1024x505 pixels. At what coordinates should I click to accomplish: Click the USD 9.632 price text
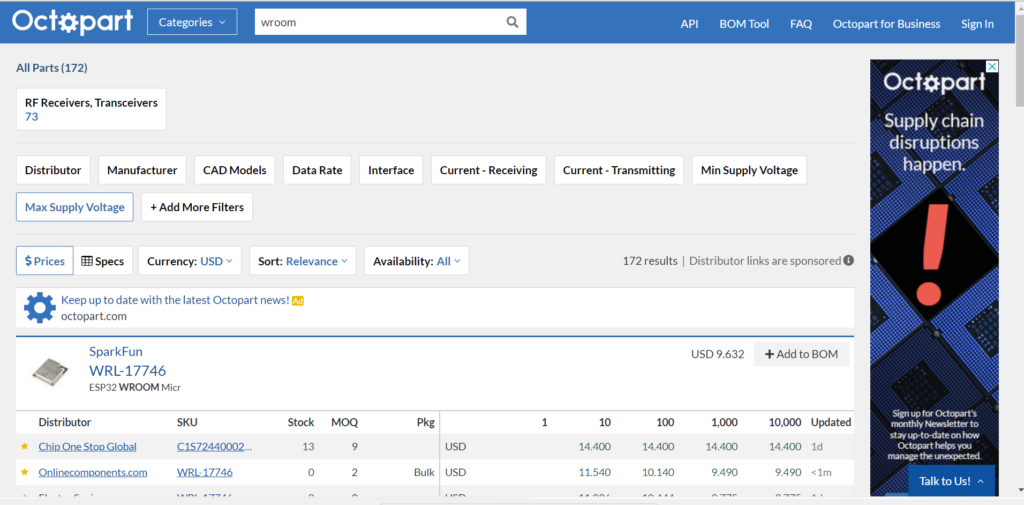pos(717,354)
